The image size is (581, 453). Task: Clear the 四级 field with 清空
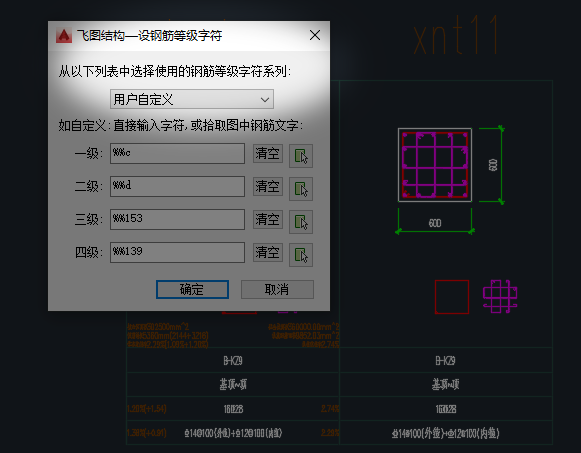268,252
